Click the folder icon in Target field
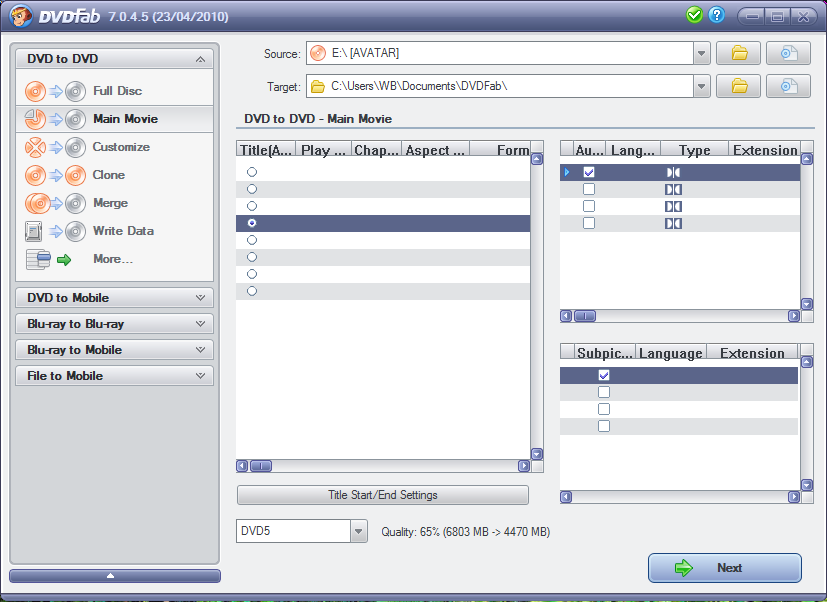The image size is (827, 602). coord(318,87)
